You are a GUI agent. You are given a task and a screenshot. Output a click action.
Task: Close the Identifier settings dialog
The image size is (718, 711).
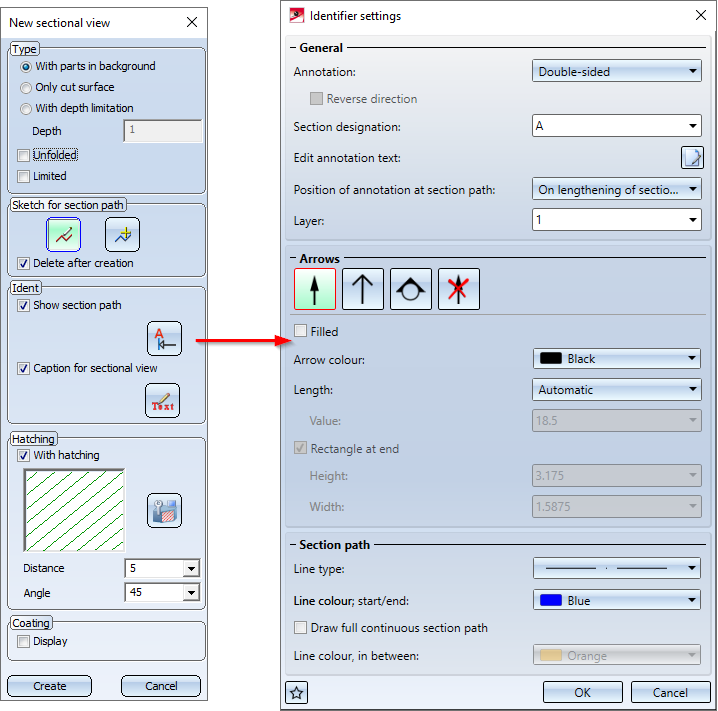pos(701,15)
